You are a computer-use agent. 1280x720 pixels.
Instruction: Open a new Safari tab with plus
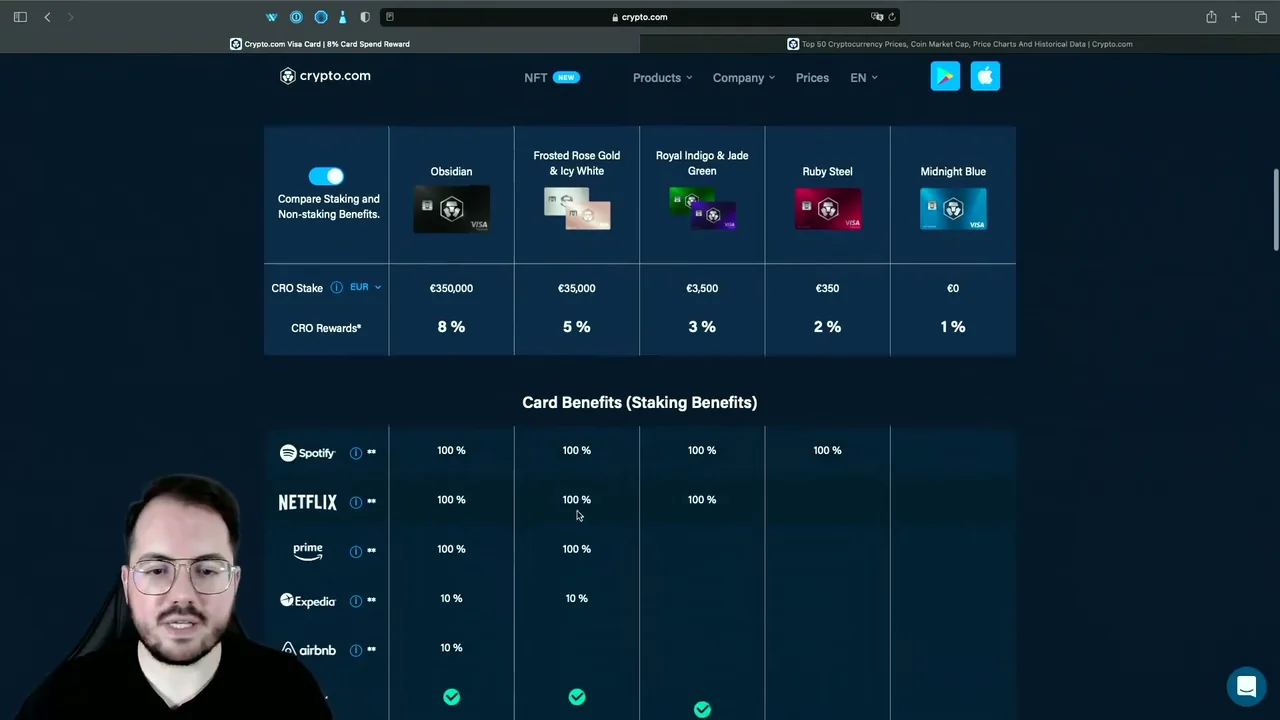tap(1236, 17)
